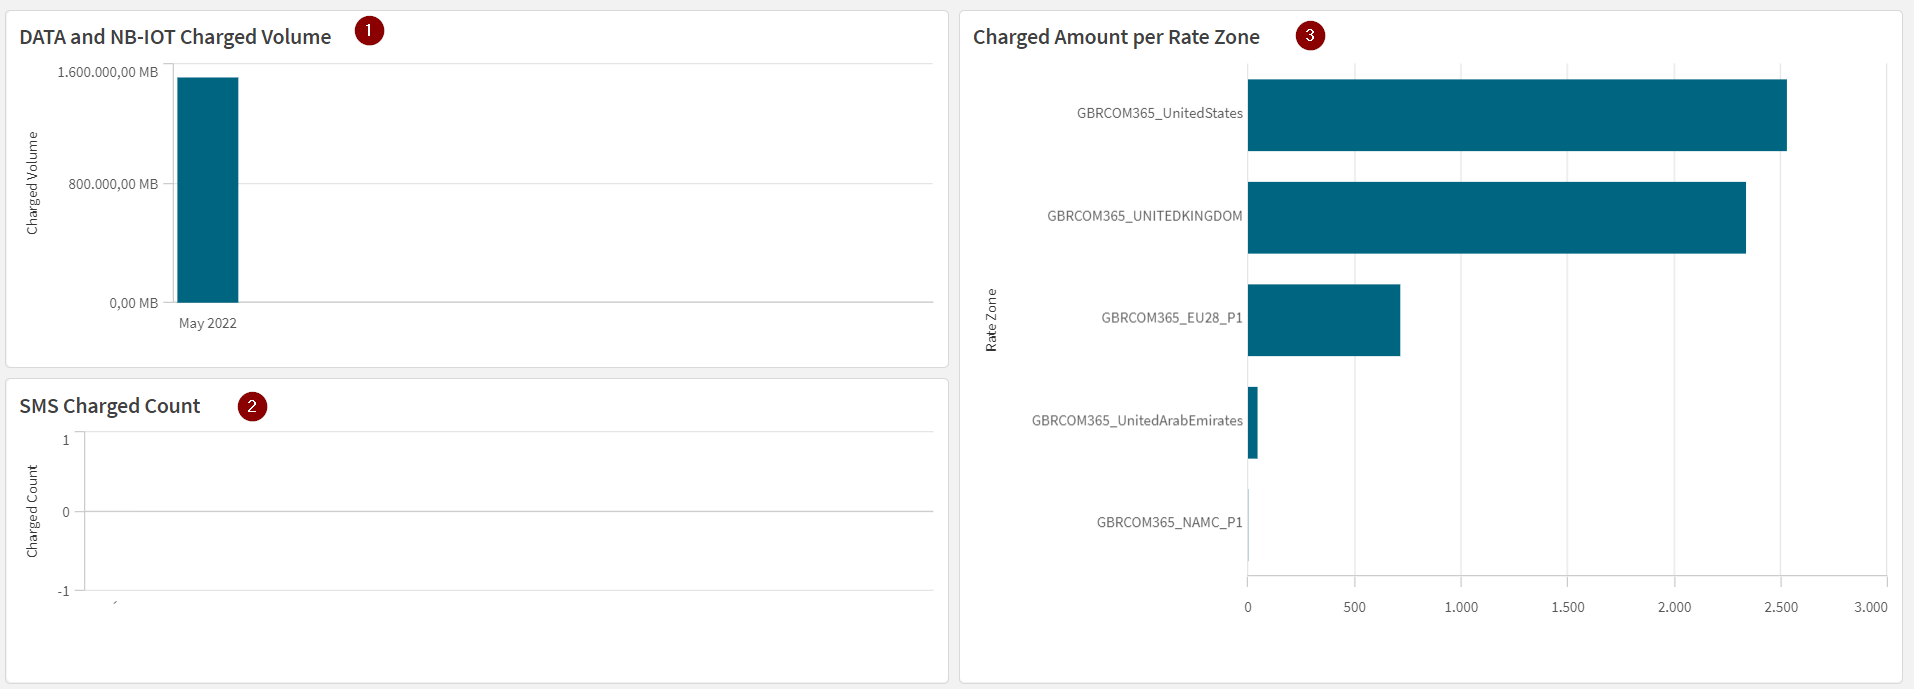This screenshot has width=1914, height=689.
Task: Click the SMS Charged Count chart title
Action: point(110,406)
